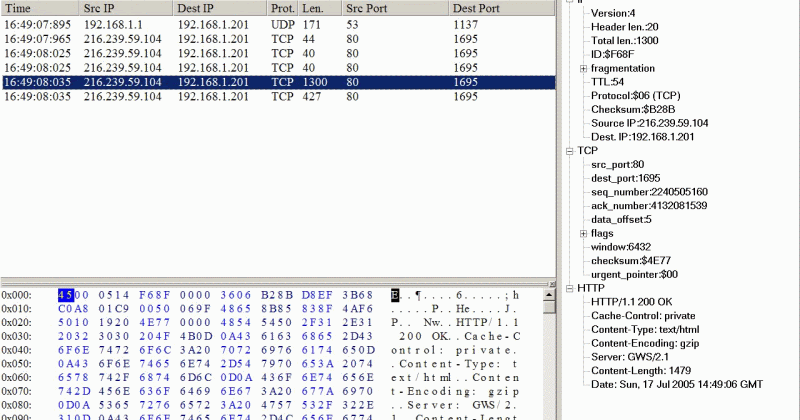
Task: Click the 0x030 offset label
Action: (16, 337)
